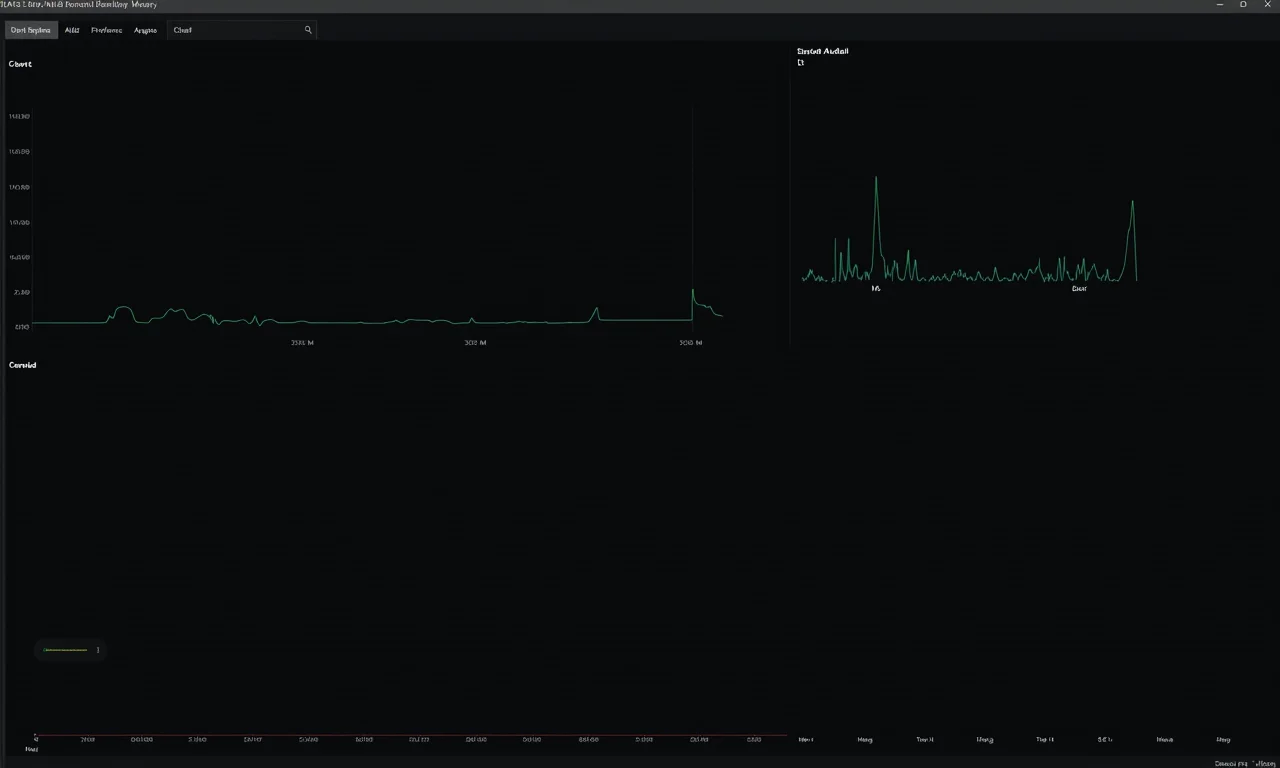1280x768 pixels.
Task: Click the magnifier icon in the search box
Action: tap(308, 30)
